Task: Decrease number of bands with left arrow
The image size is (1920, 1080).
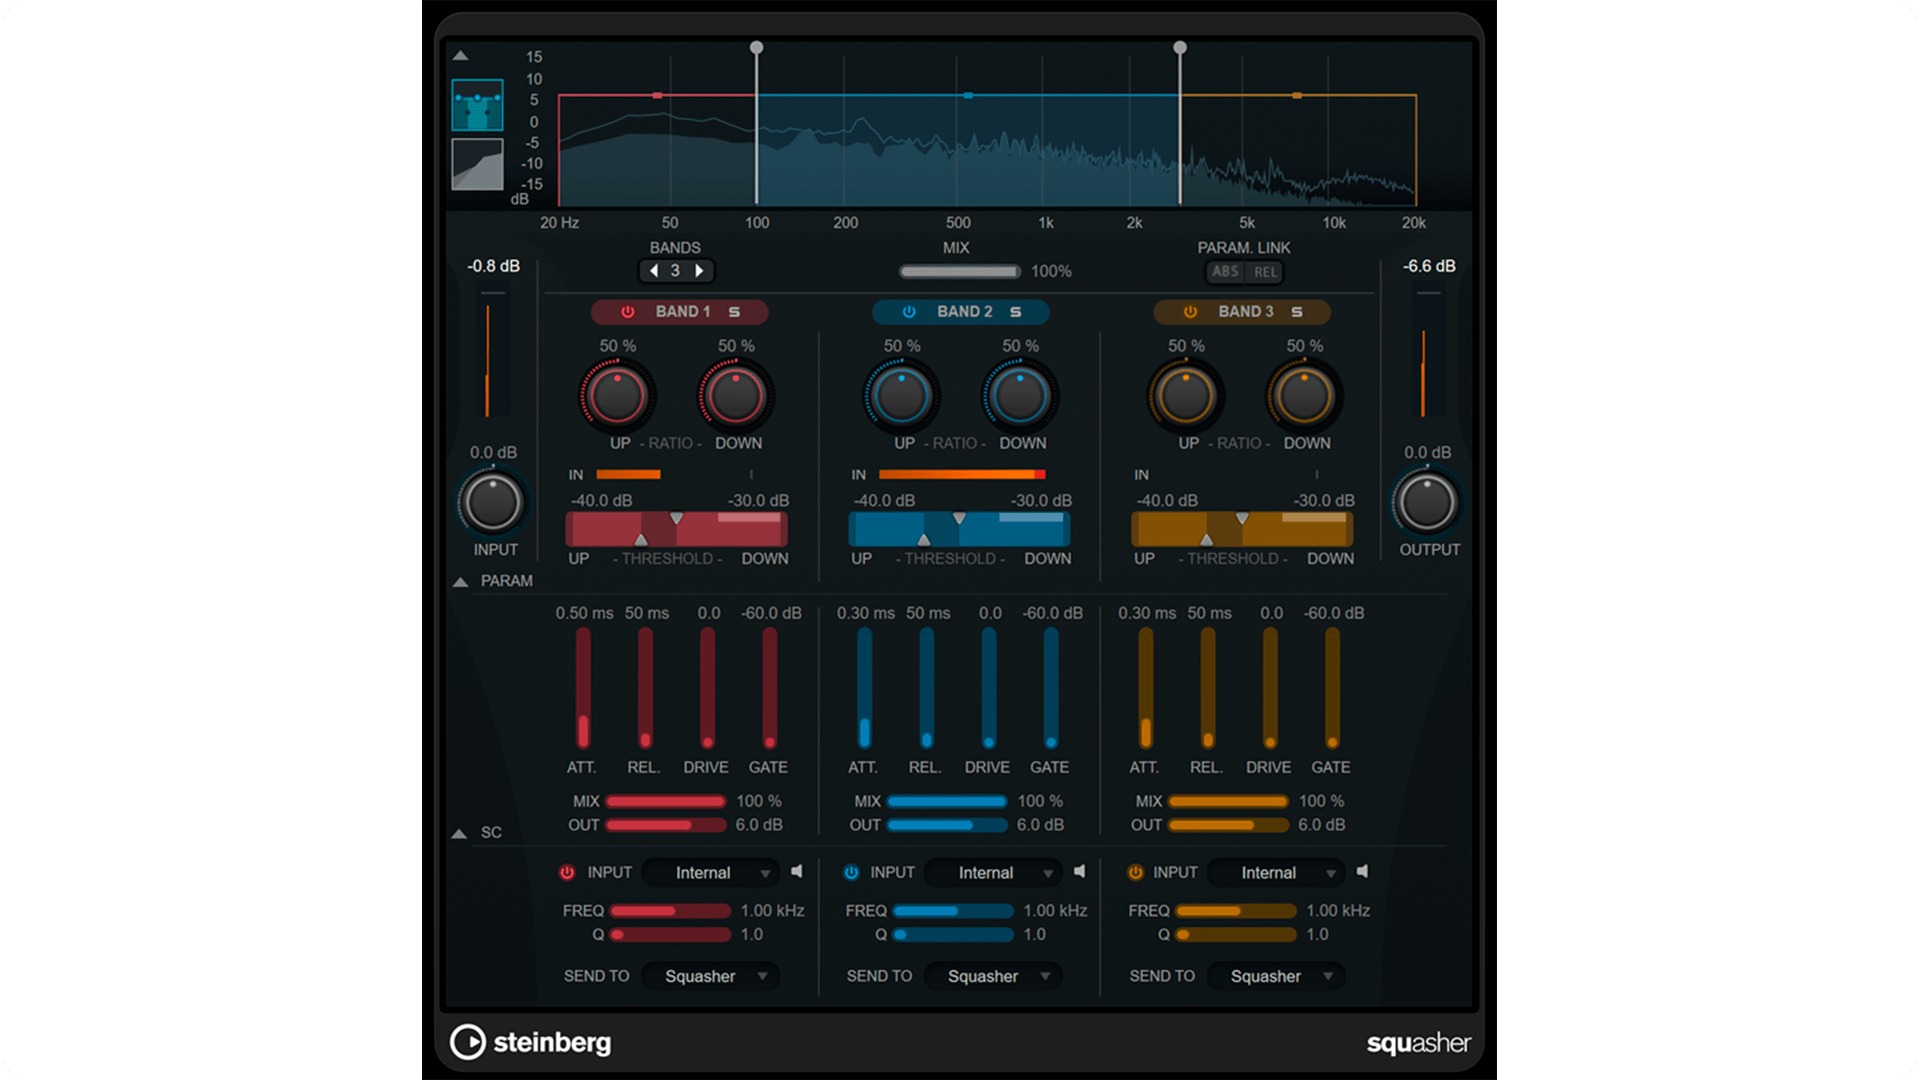Action: (x=654, y=271)
